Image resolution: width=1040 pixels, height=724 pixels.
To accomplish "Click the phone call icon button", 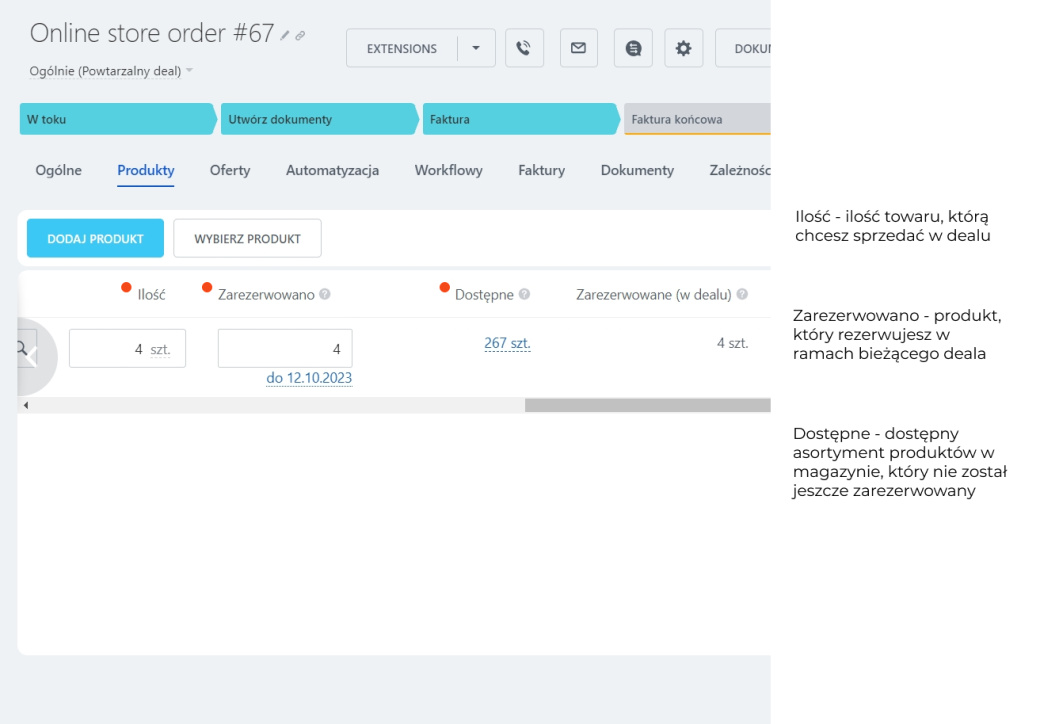I will (524, 48).
